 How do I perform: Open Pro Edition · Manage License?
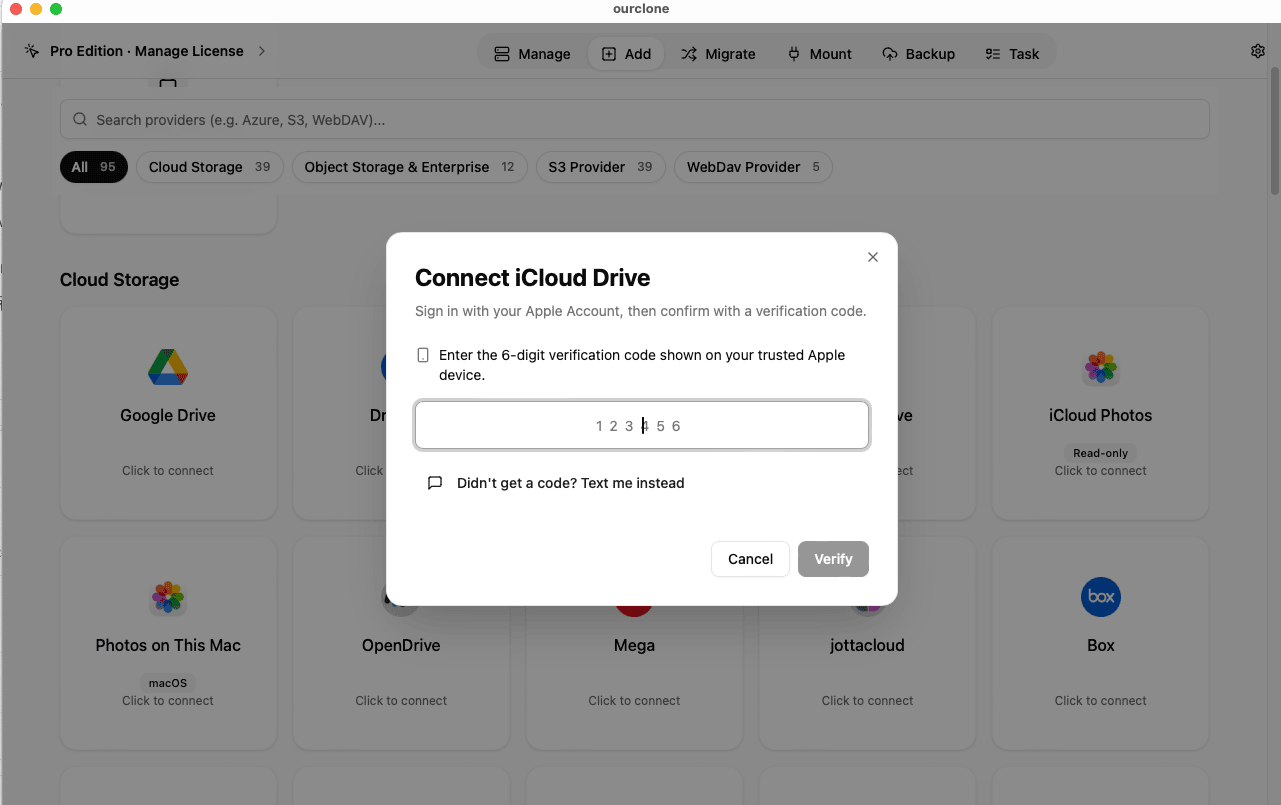(147, 51)
